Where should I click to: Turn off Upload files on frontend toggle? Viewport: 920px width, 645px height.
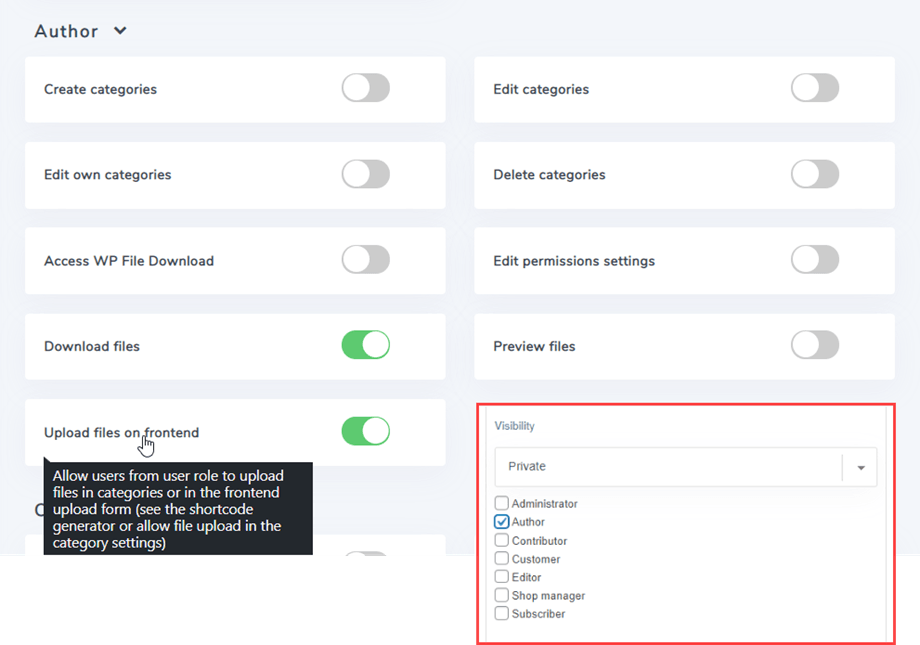365,431
